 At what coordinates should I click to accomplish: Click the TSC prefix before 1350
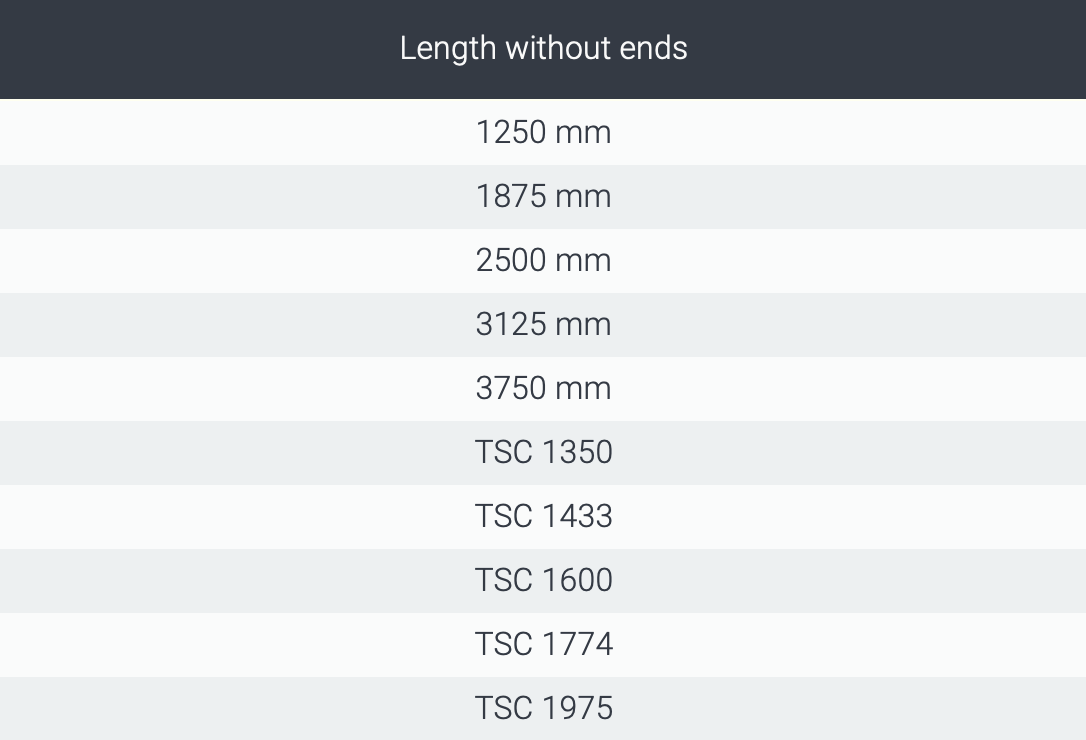(x=503, y=452)
